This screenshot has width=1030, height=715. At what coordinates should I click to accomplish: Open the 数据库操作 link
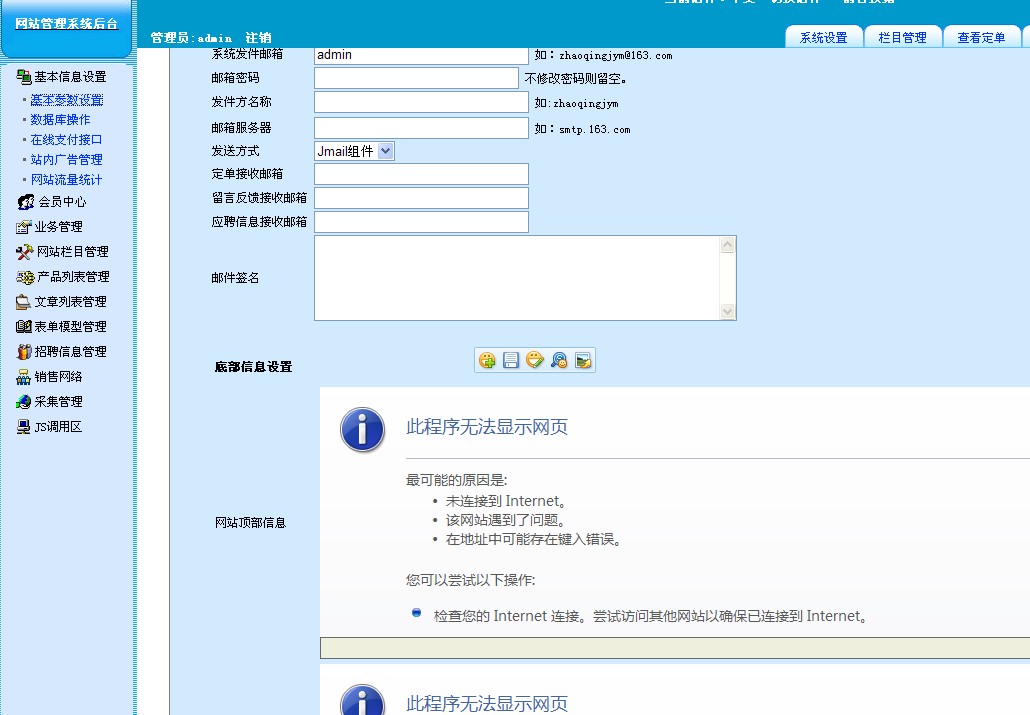coord(60,120)
